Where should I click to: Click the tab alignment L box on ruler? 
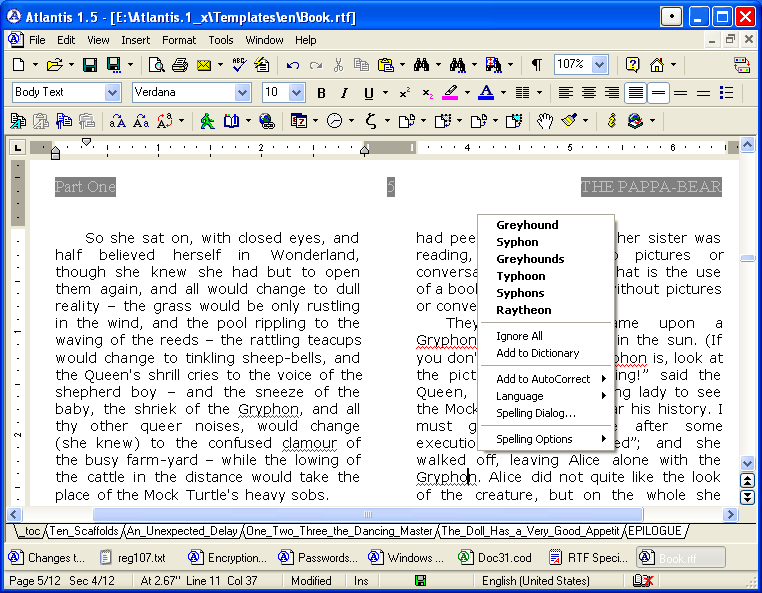17,147
